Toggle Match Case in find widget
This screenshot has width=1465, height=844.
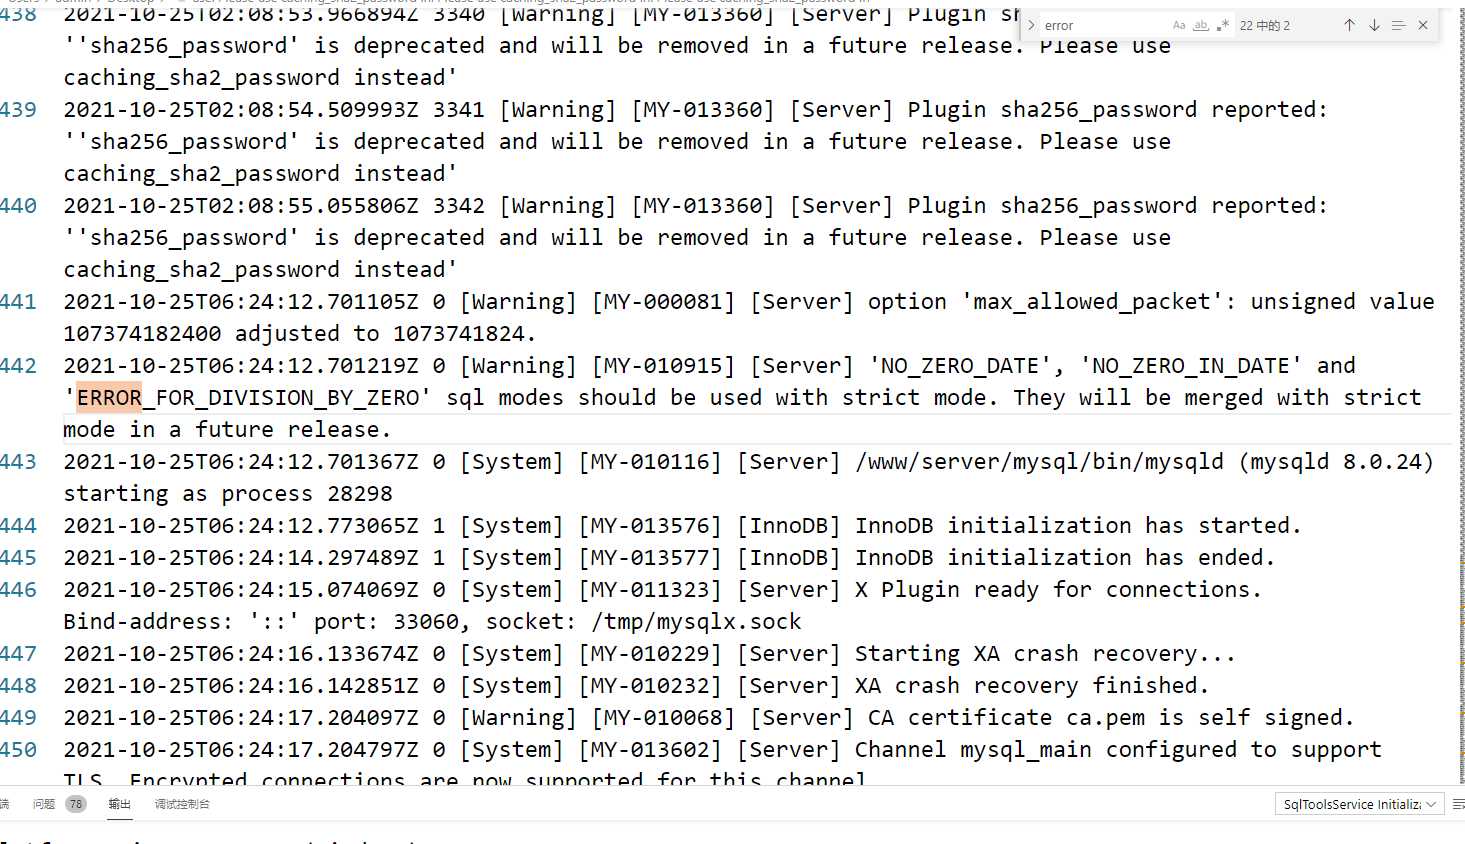1179,25
